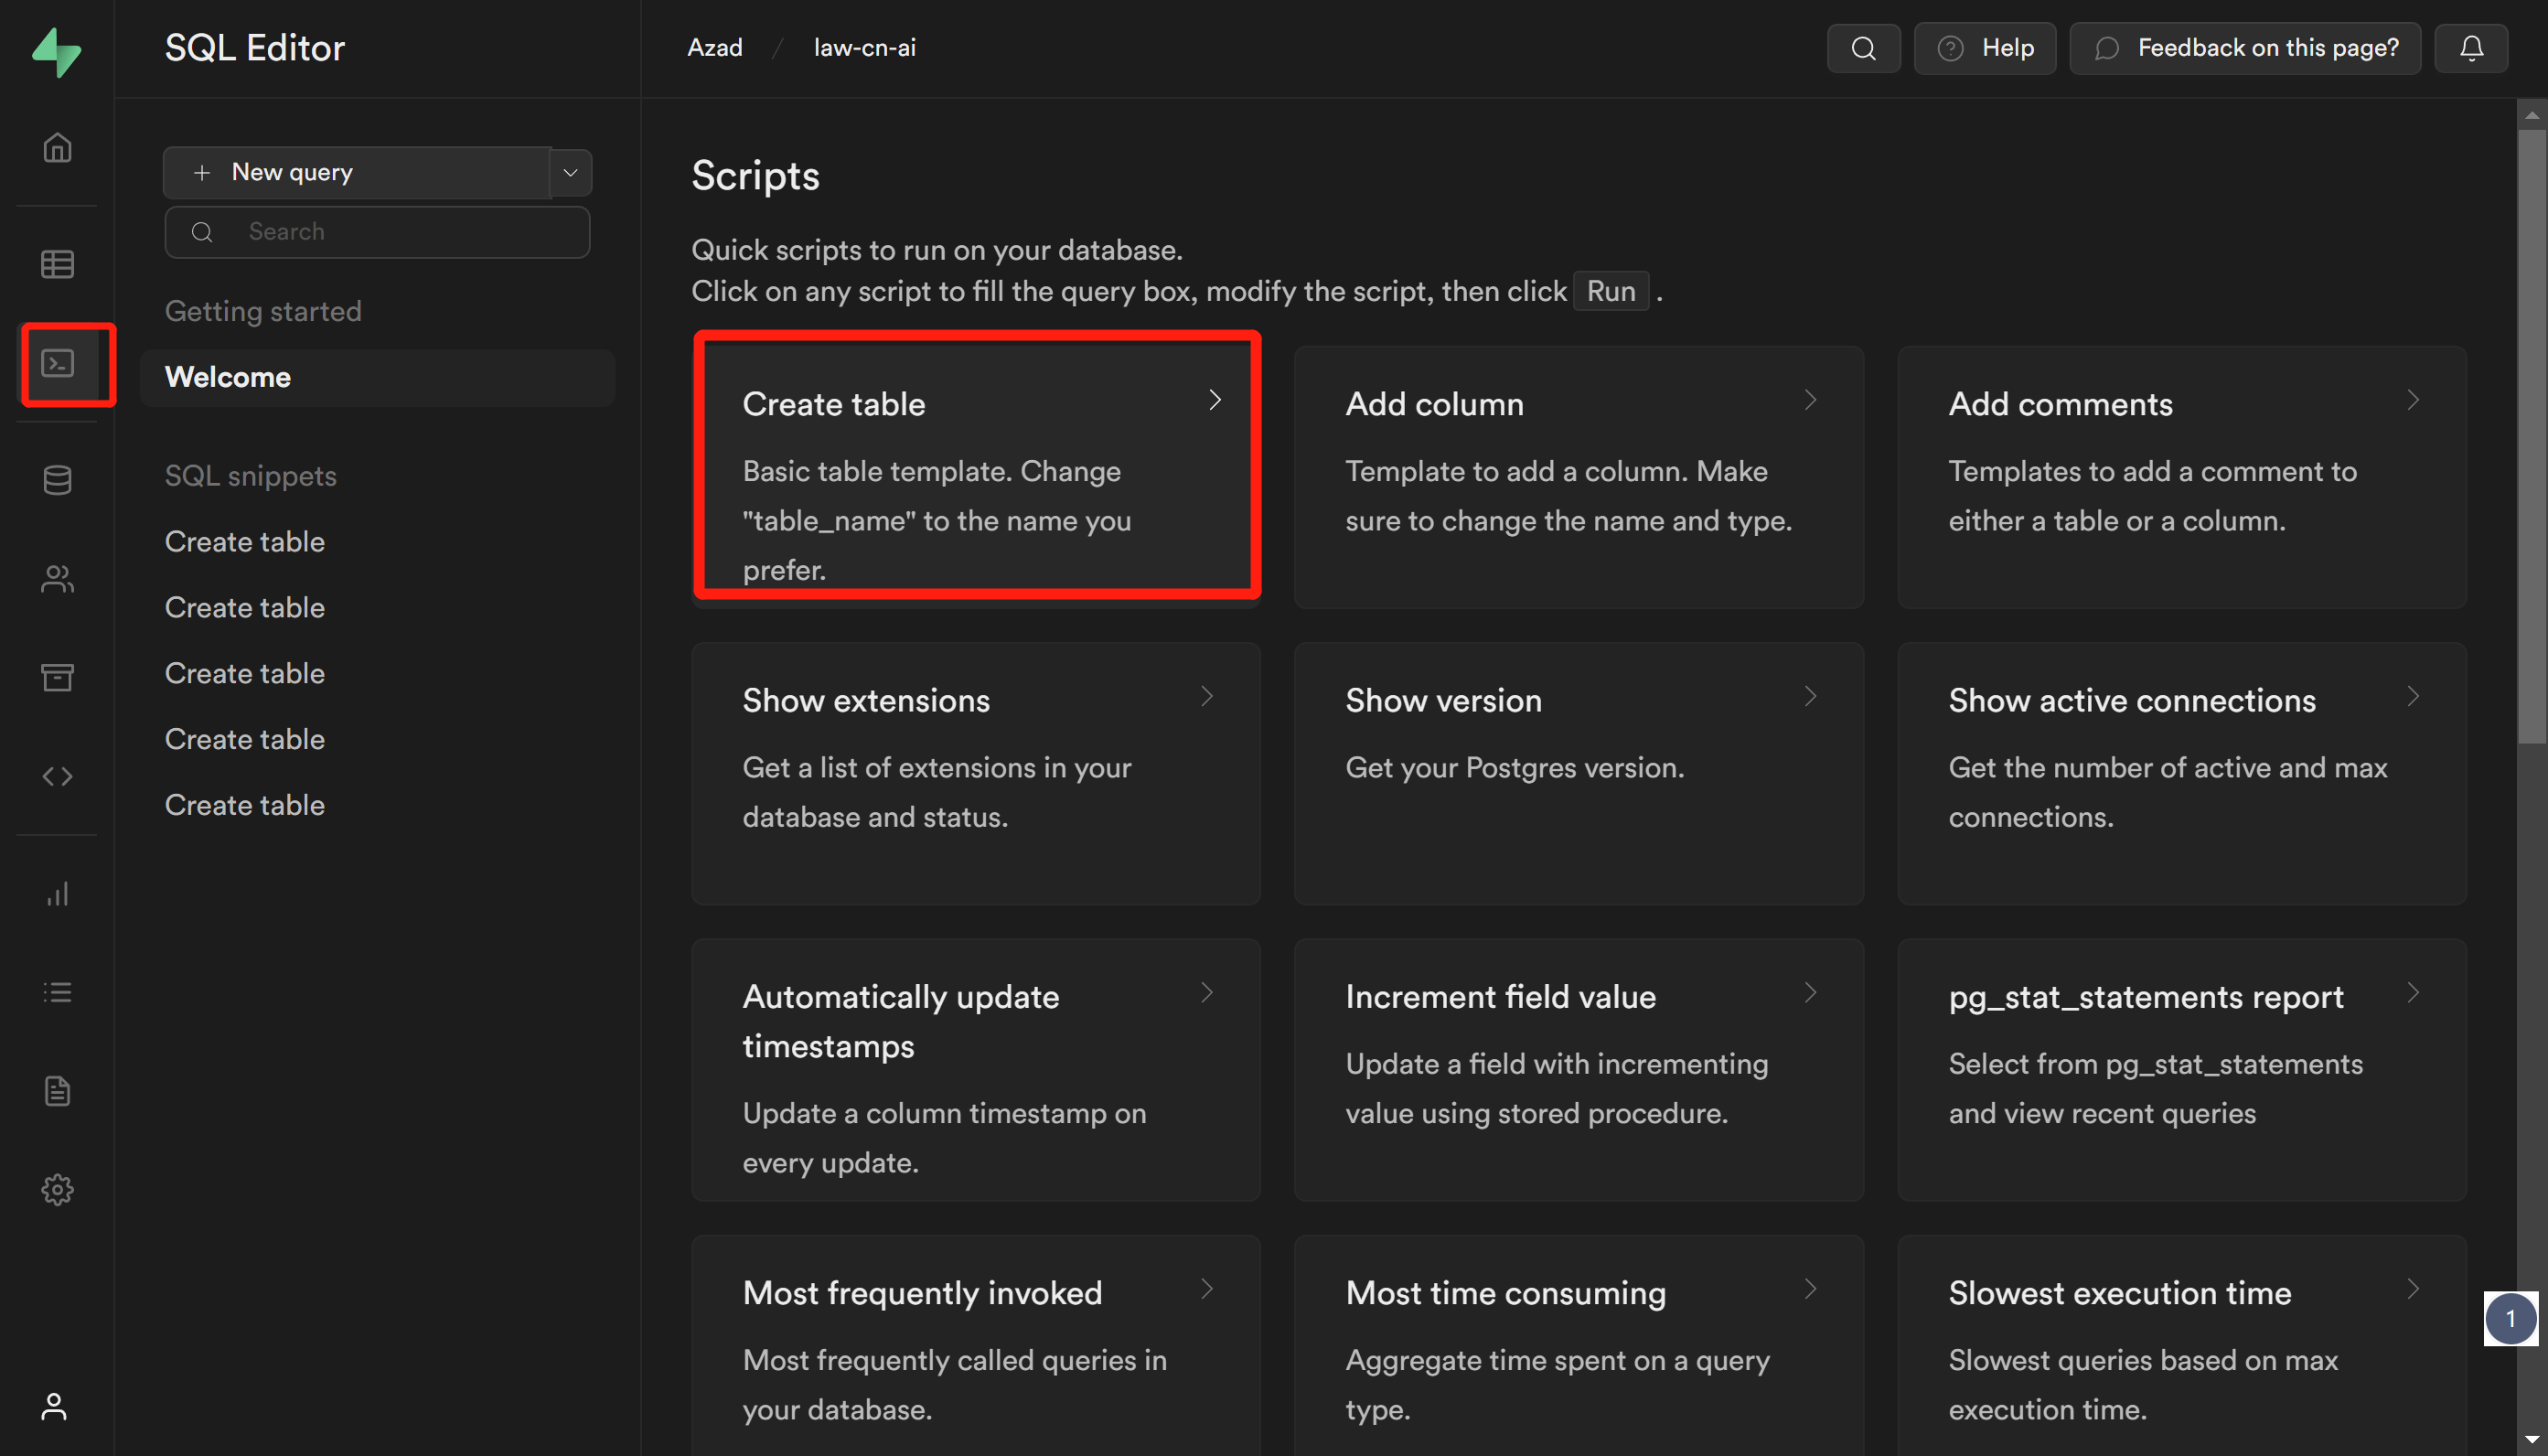Open the Reports bar chart icon
Screen dimensions: 2548x1456
tap(57, 894)
